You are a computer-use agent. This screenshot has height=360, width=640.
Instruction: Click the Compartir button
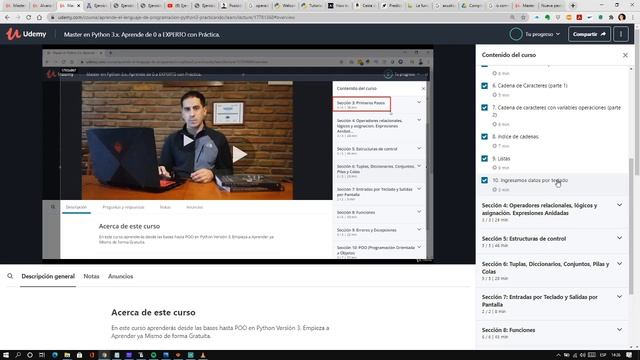(x=589, y=34)
